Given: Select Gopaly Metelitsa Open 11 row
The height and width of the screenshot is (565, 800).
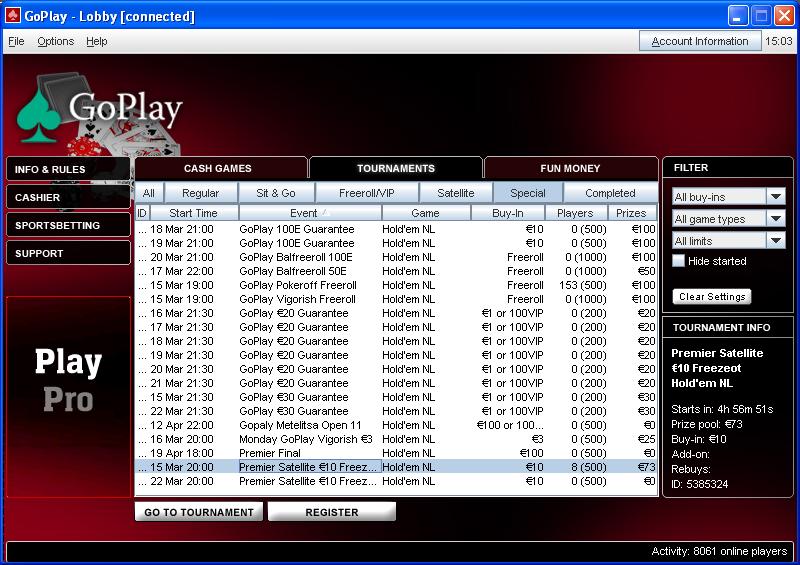Looking at the screenshot, I should pyautogui.click(x=396, y=425).
